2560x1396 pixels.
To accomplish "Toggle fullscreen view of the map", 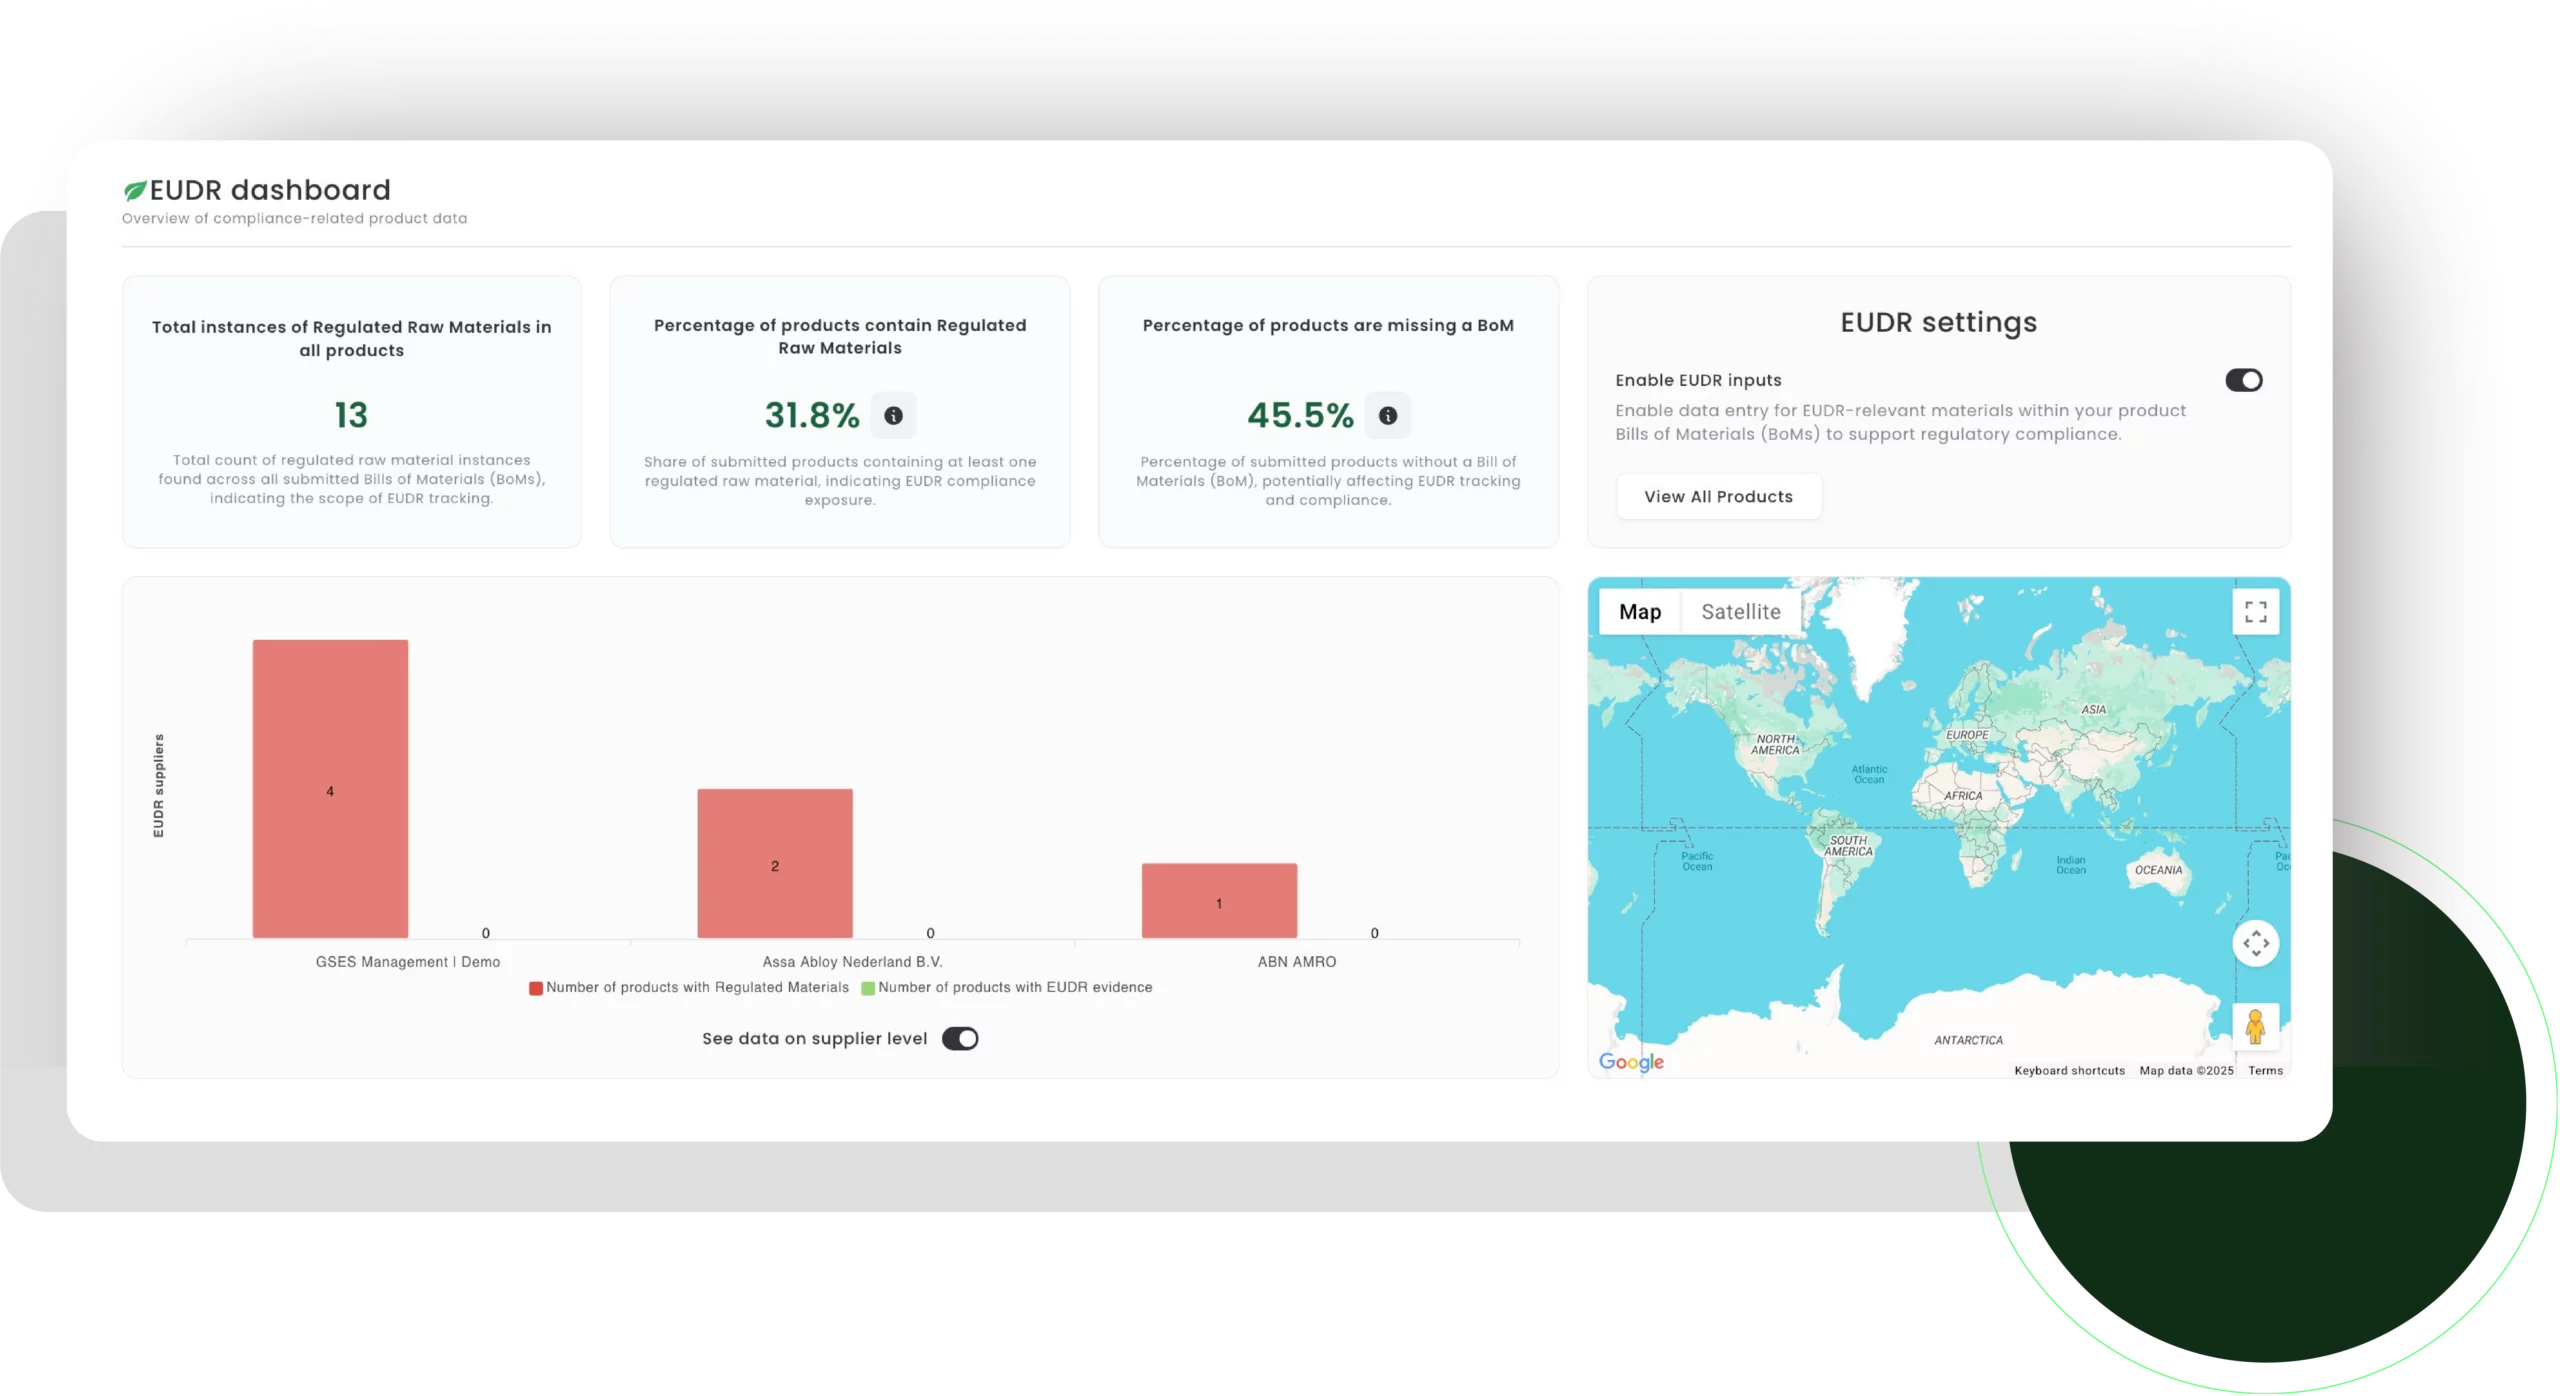I will (2255, 611).
